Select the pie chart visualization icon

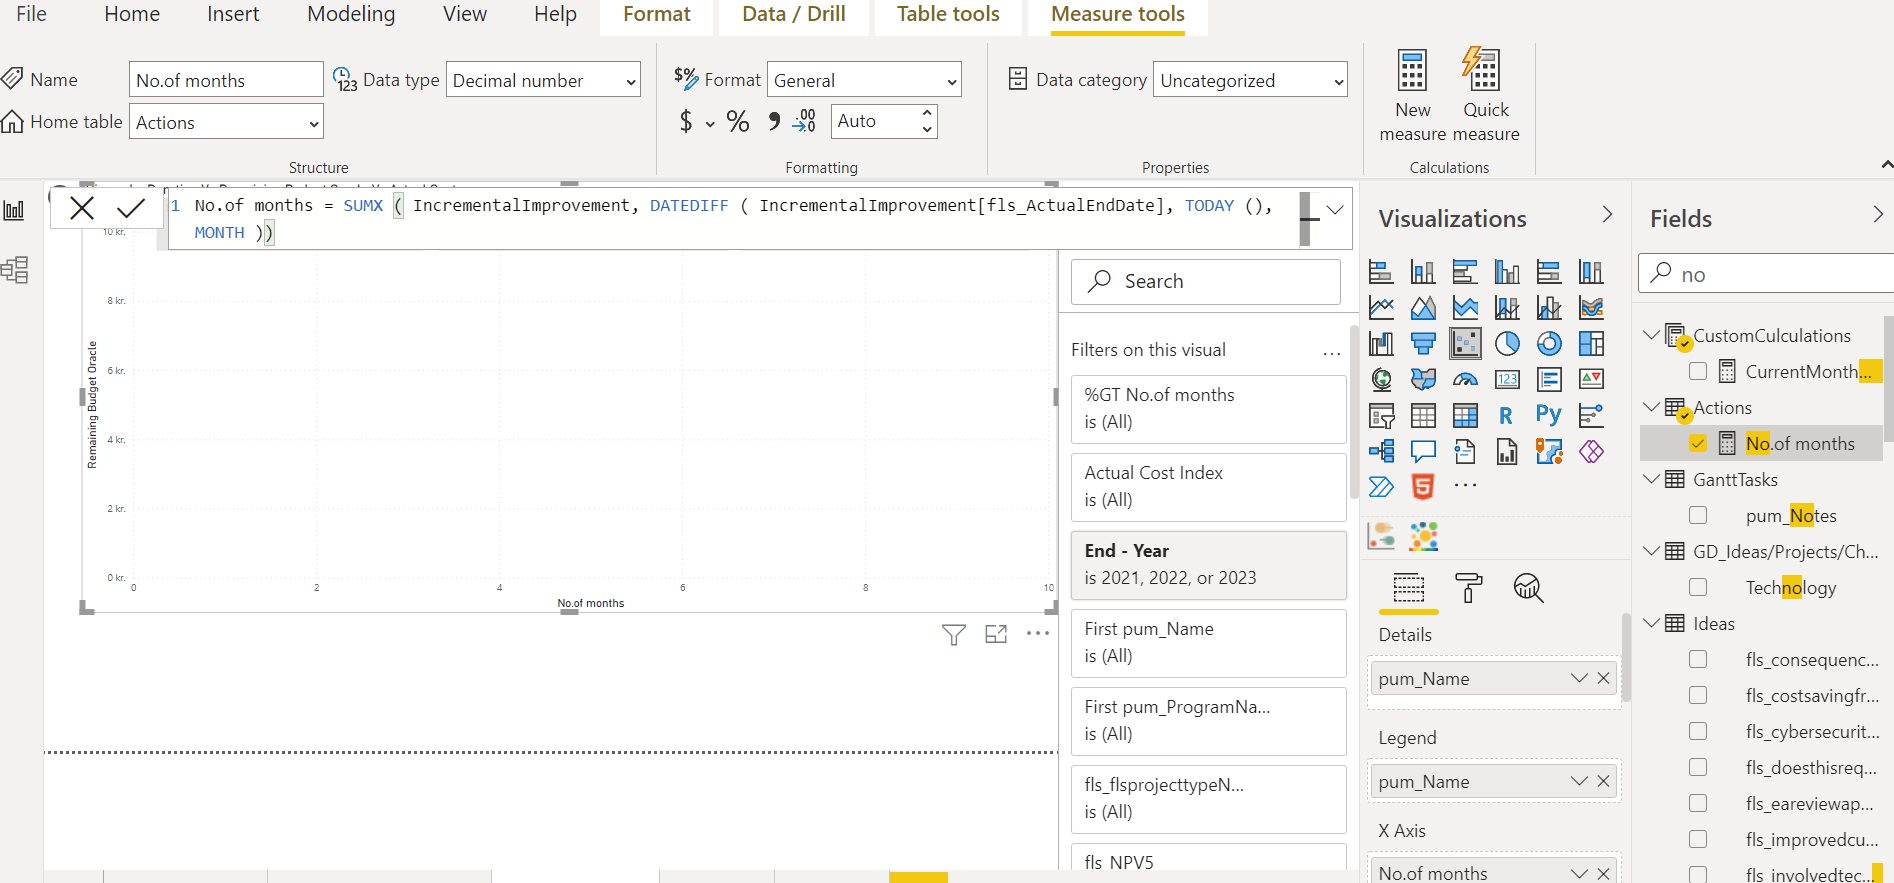(1507, 344)
